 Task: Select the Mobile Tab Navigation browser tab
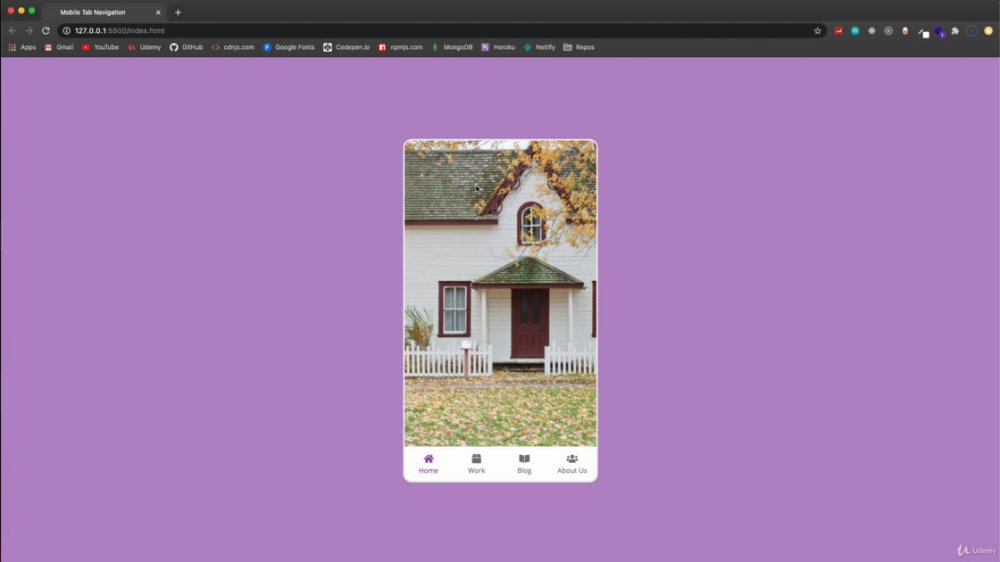(102, 12)
